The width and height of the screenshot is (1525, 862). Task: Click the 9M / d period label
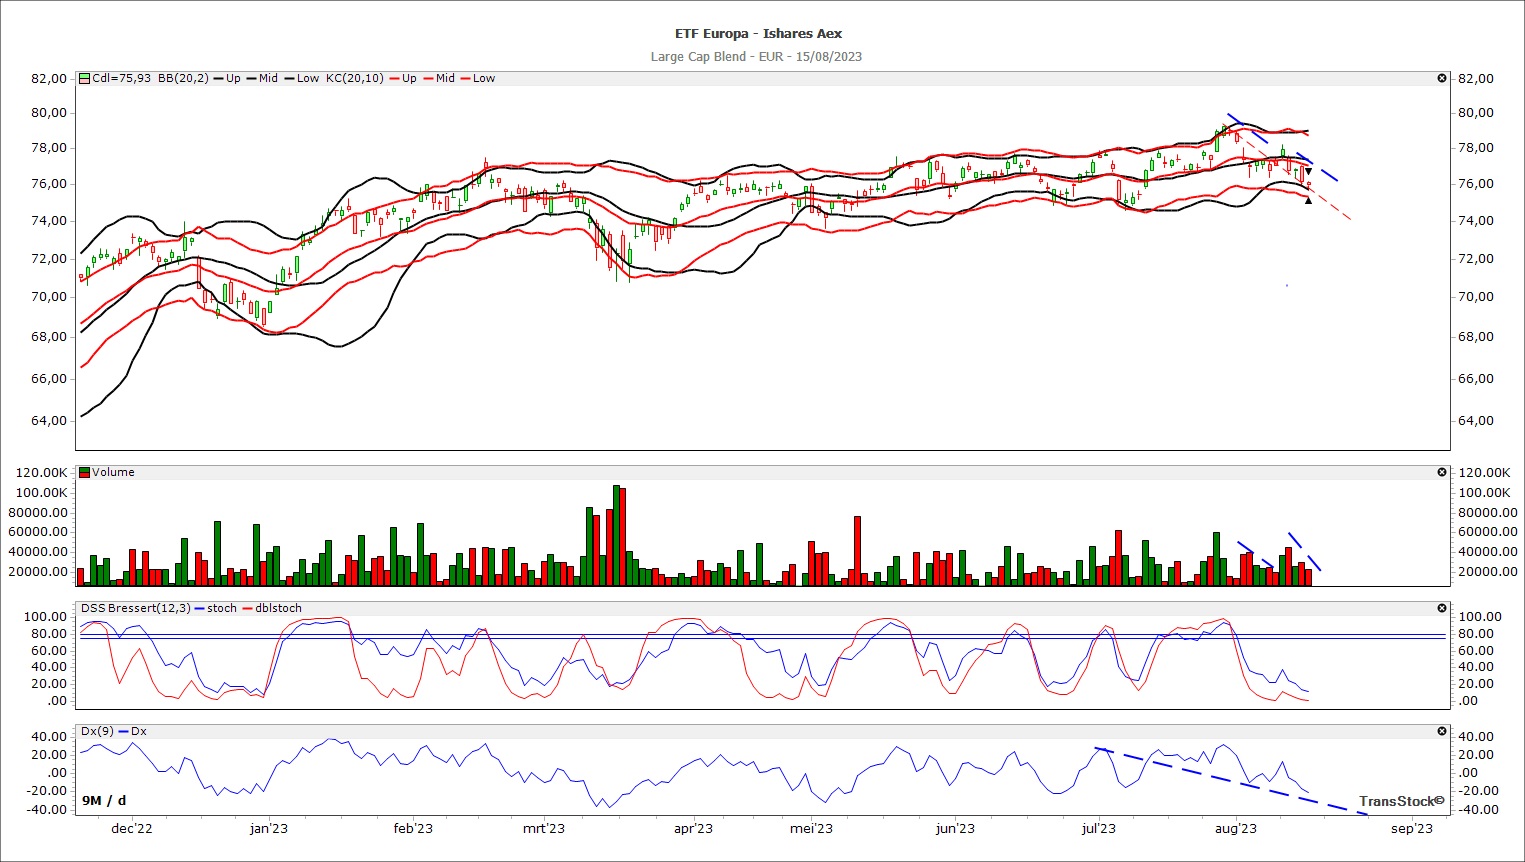click(104, 800)
